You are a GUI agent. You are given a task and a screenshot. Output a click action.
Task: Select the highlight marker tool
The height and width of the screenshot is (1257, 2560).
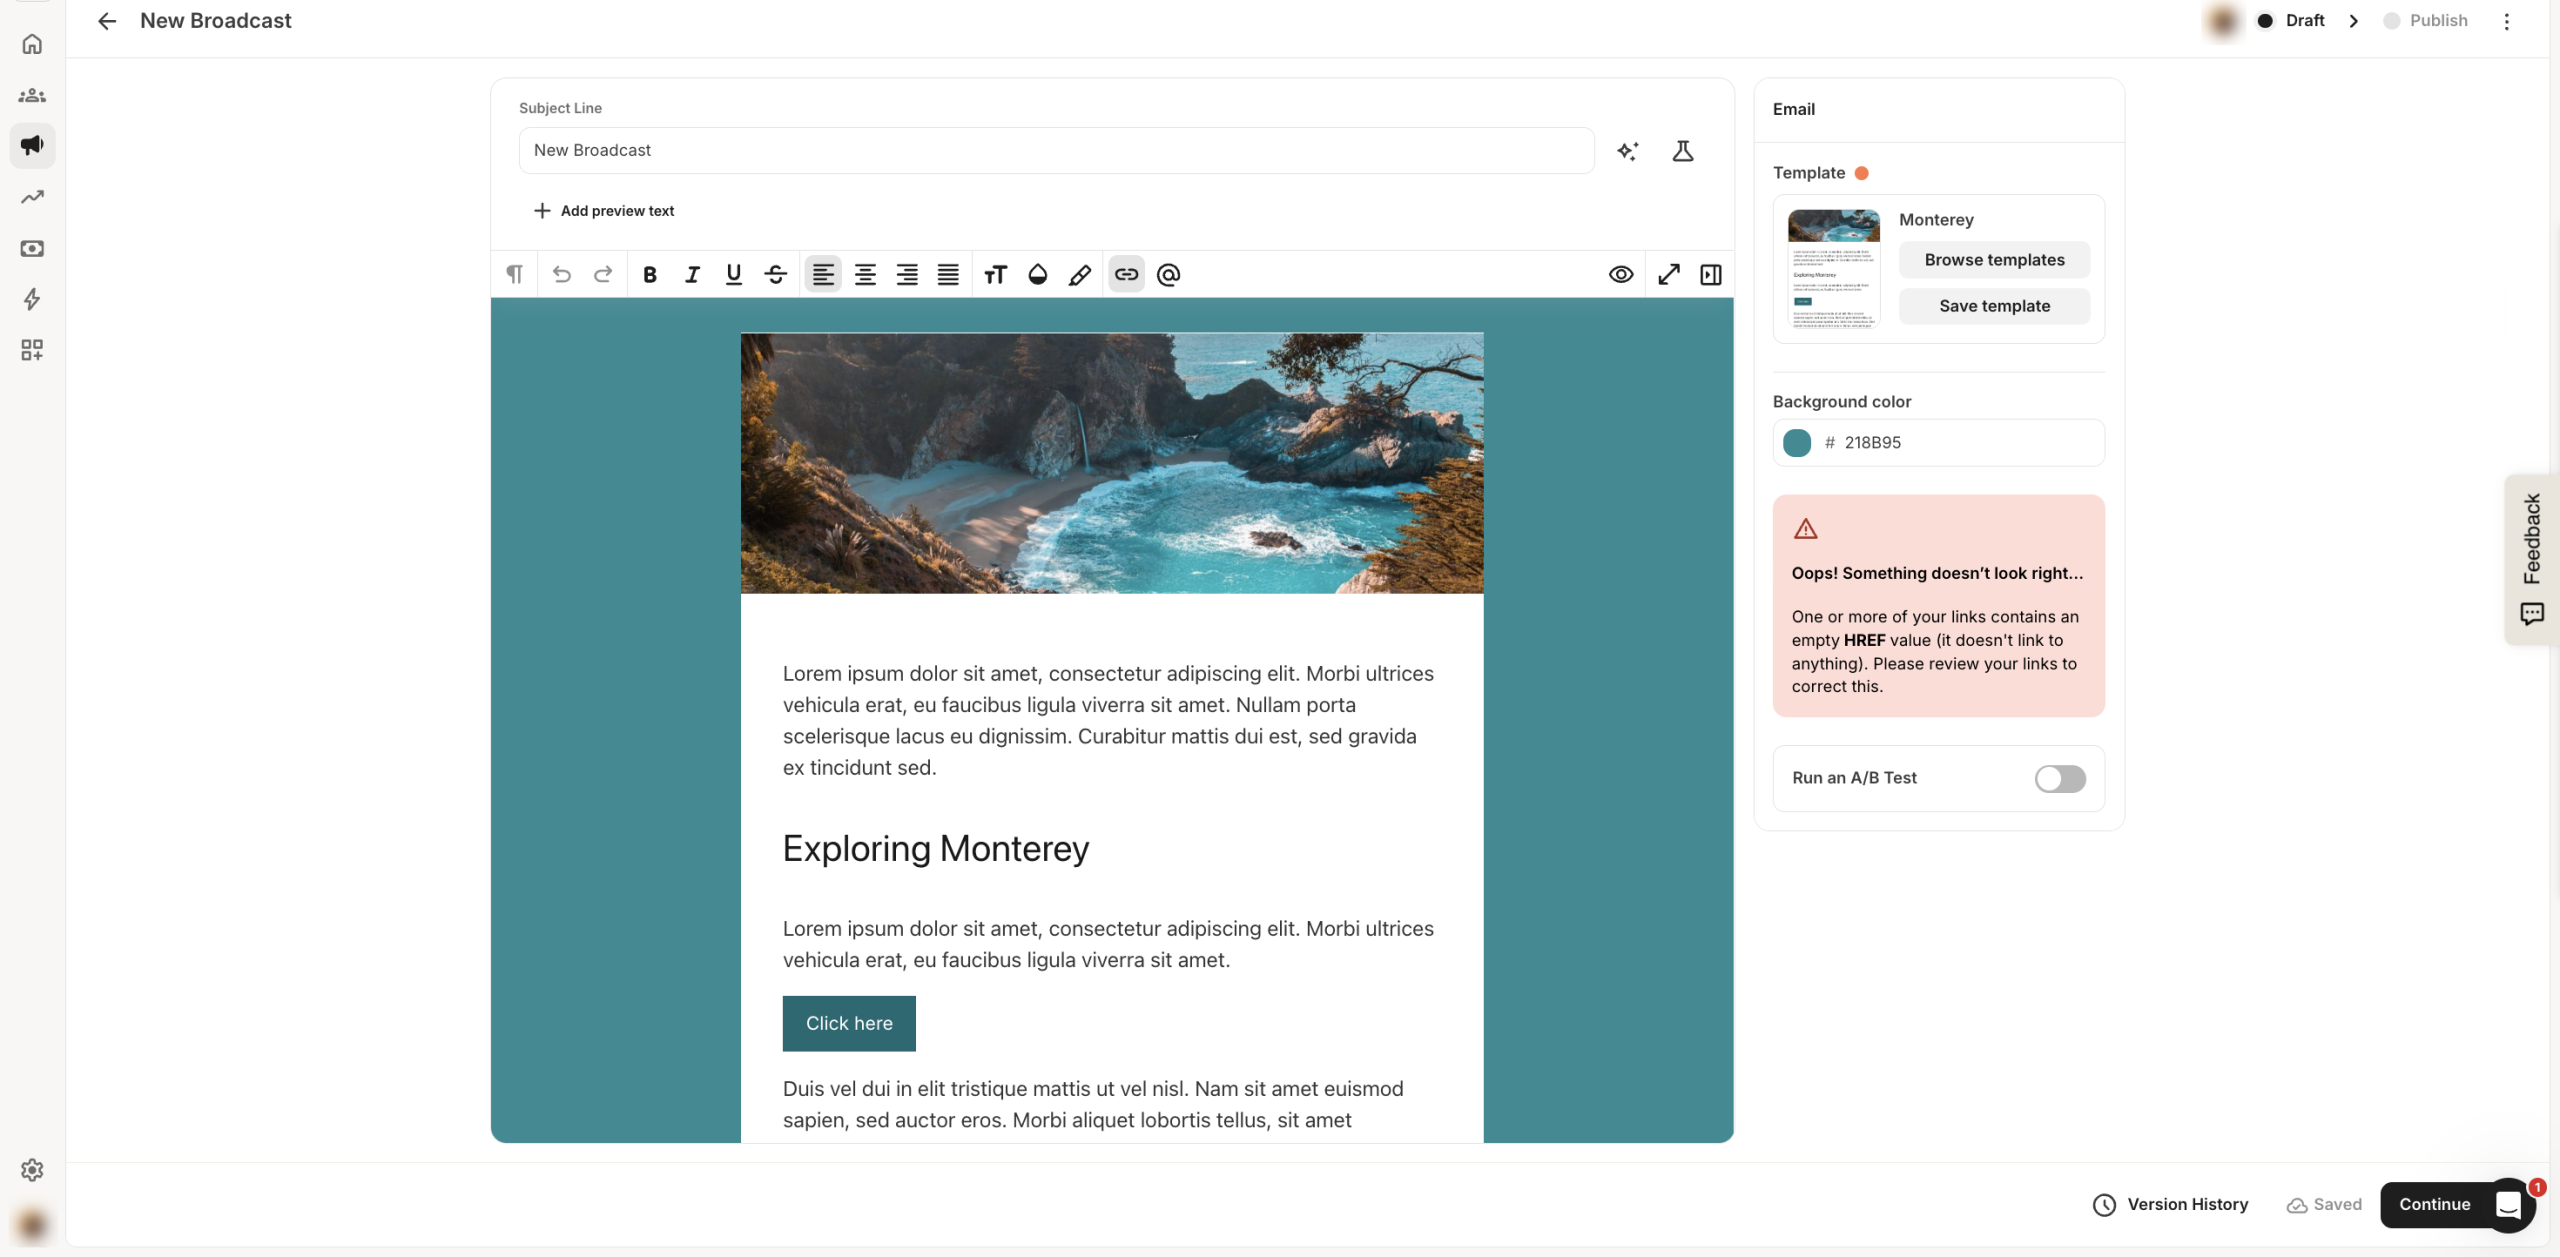coord(1080,274)
